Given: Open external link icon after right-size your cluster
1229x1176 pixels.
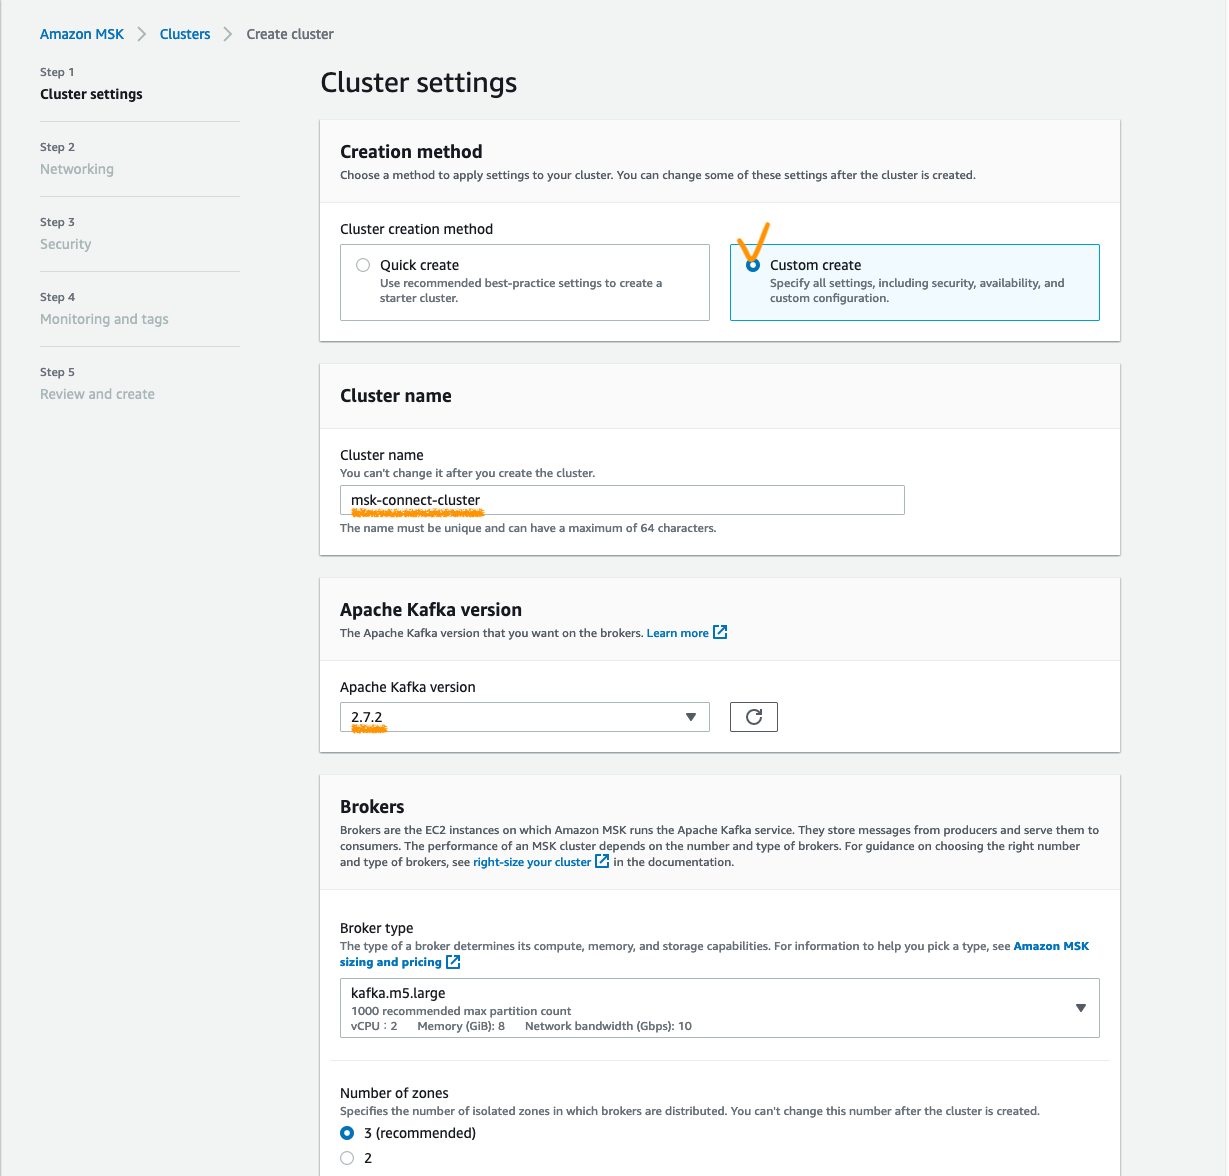Looking at the screenshot, I should point(602,861).
